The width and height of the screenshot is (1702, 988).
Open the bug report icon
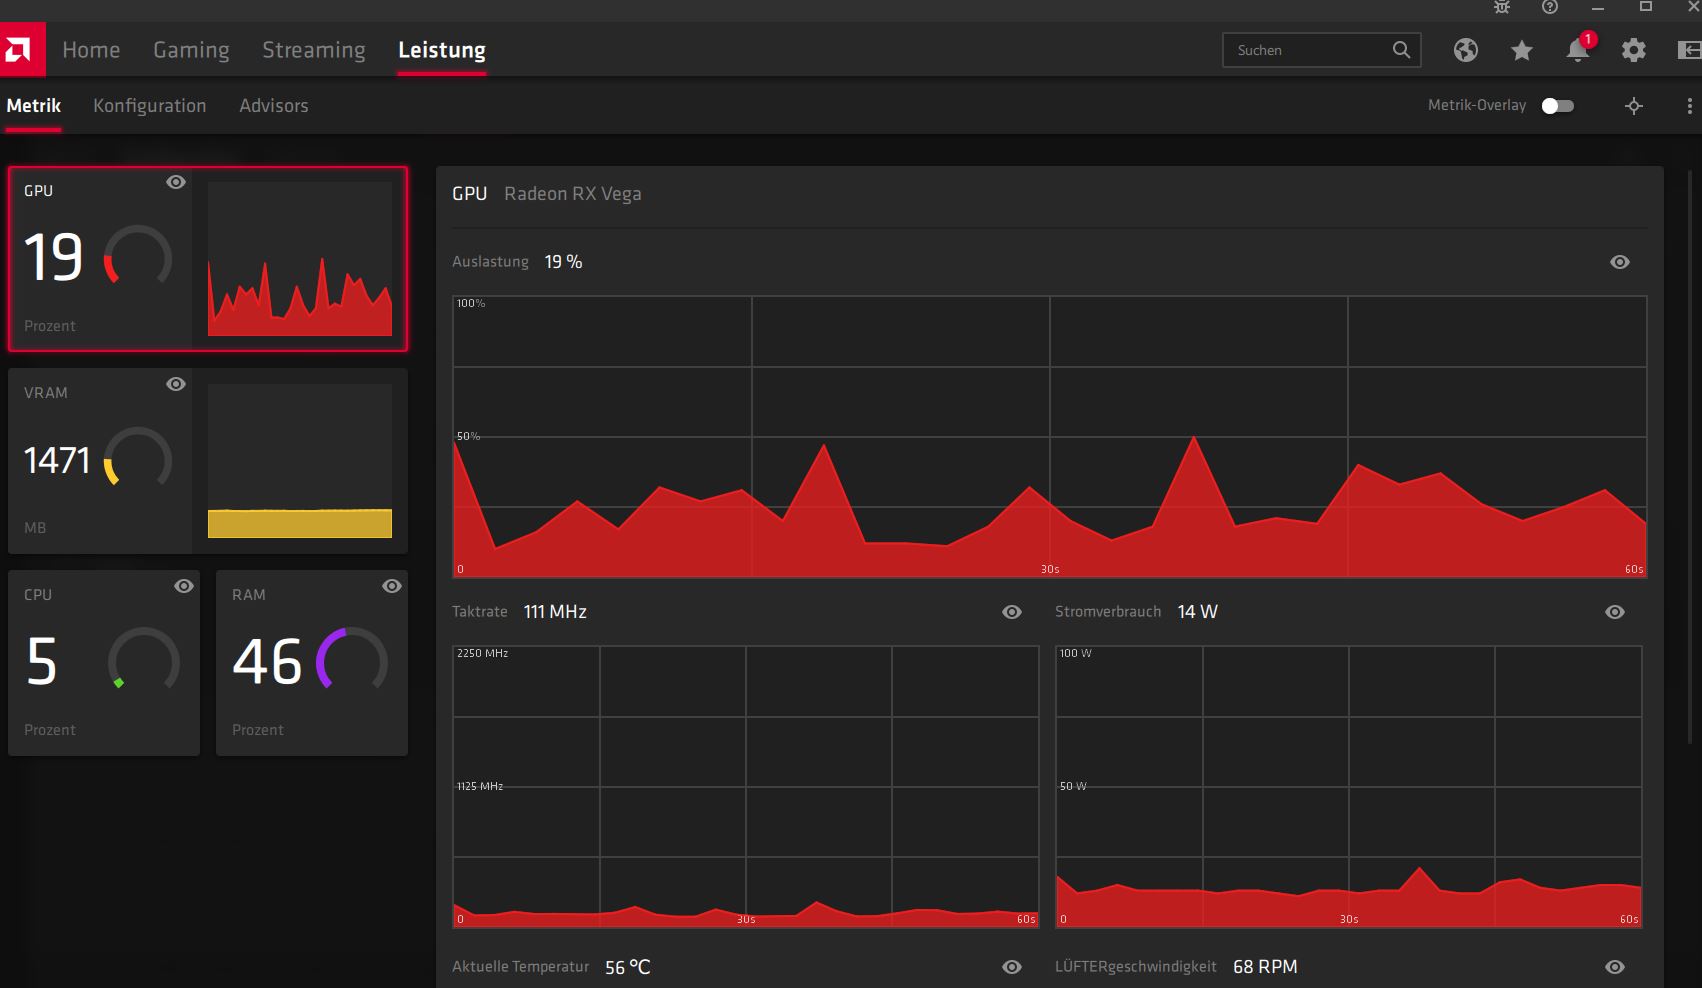[x=1502, y=7]
